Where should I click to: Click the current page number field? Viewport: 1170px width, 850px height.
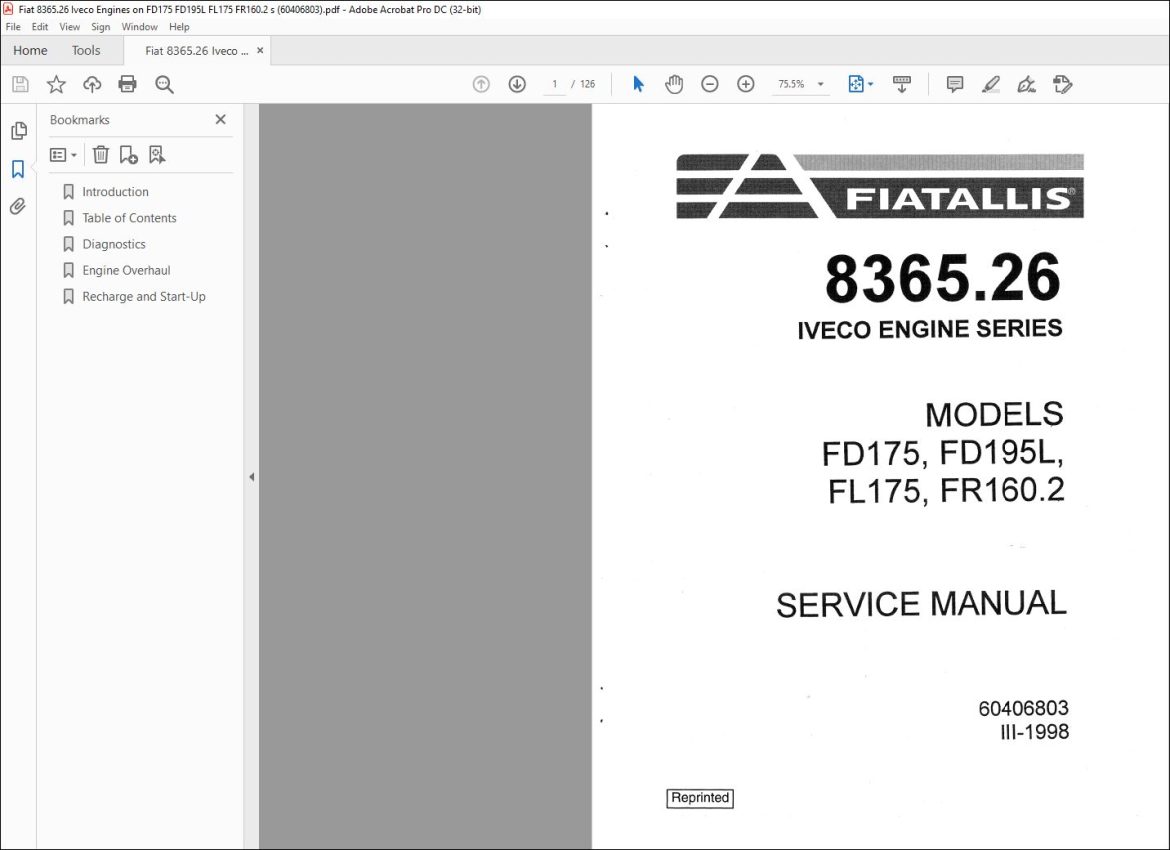[554, 84]
